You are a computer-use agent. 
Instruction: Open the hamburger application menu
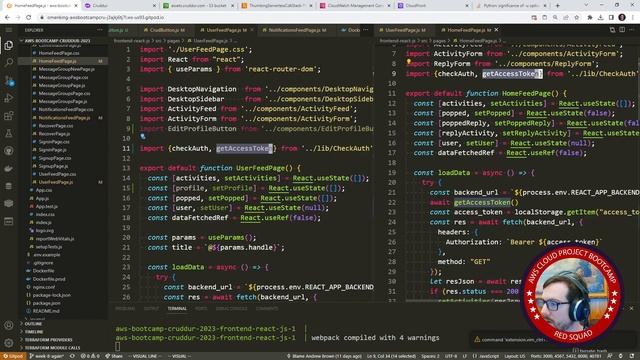pyautogui.click(x=9, y=30)
